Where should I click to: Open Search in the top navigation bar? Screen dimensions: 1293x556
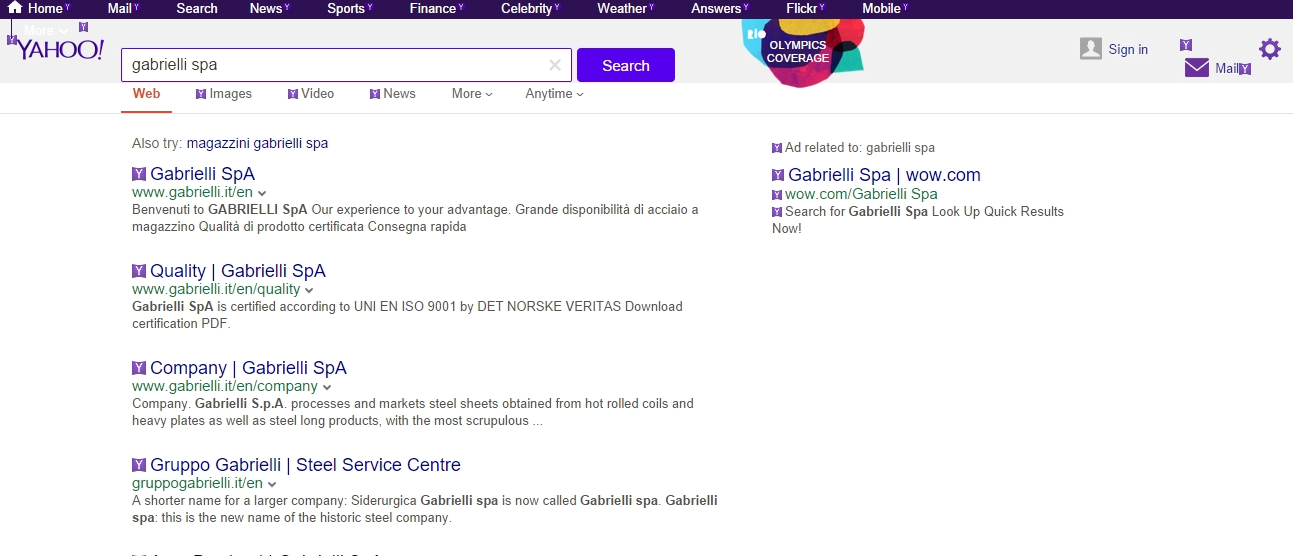[x=197, y=8]
